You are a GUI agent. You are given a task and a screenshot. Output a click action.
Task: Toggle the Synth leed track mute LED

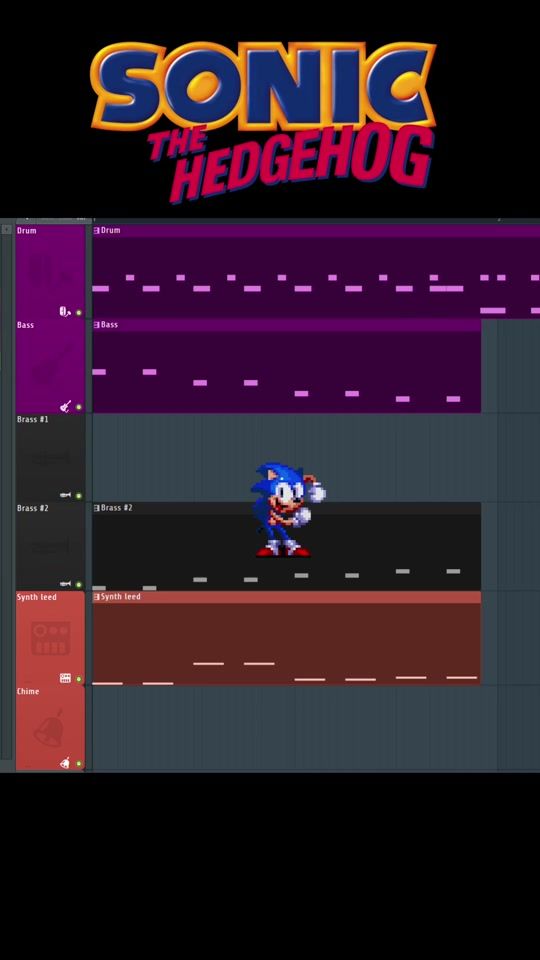tap(78, 679)
